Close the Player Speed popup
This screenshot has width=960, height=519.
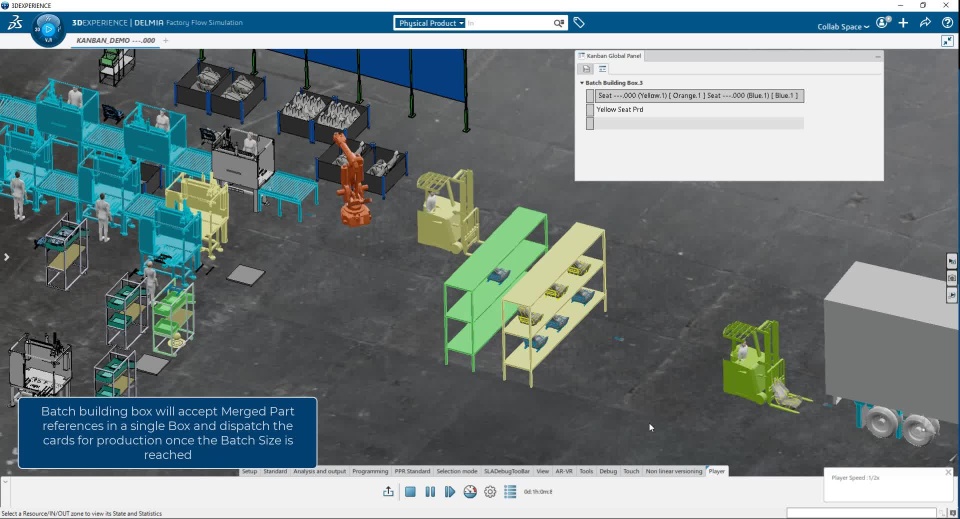click(948, 472)
